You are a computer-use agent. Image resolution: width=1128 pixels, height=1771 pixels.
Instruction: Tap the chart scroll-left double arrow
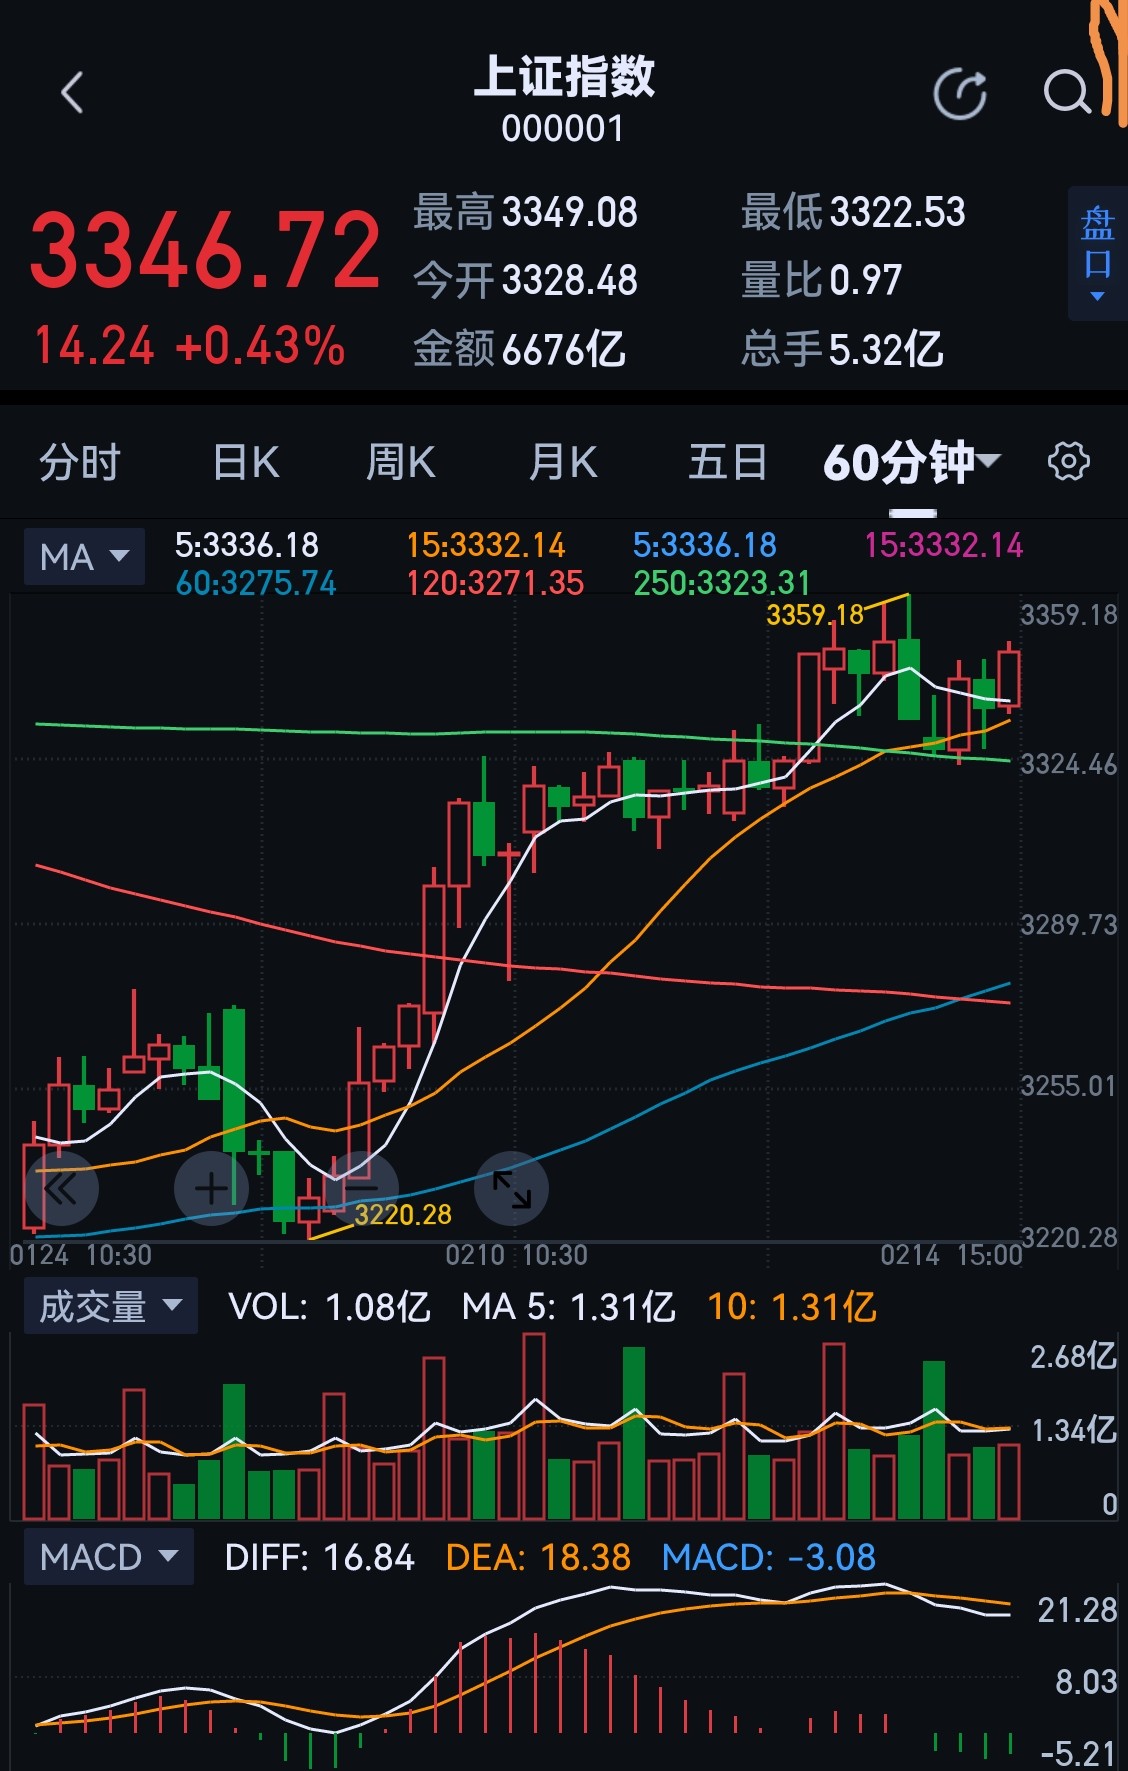point(60,1189)
